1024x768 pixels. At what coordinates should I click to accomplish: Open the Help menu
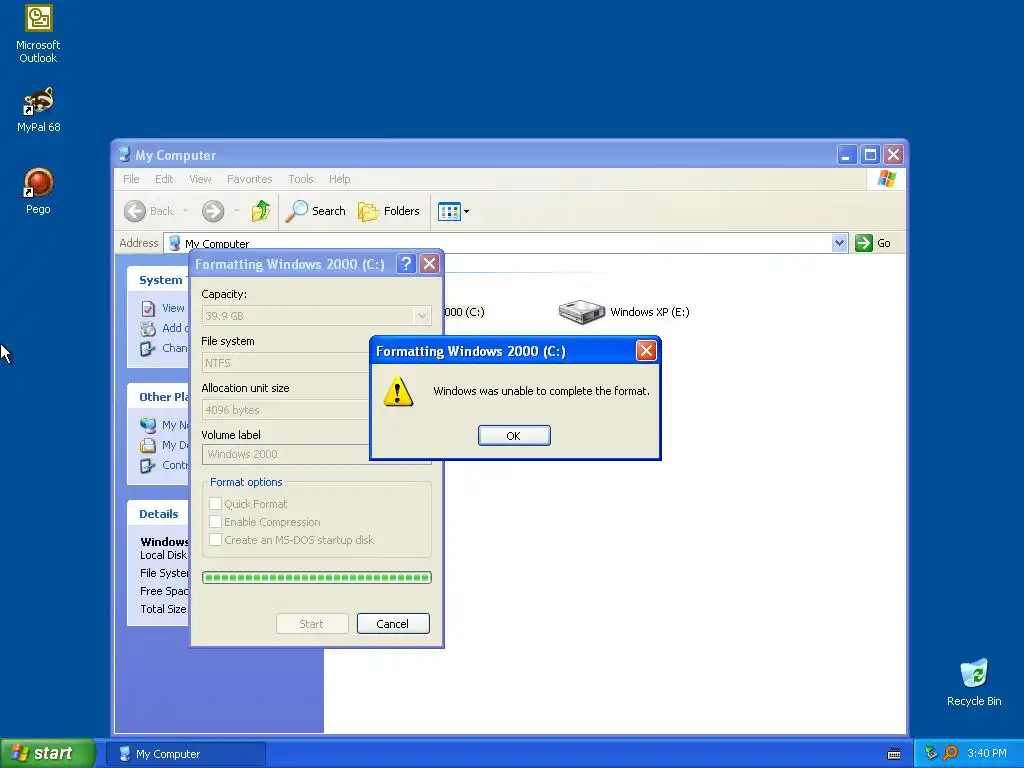(340, 179)
